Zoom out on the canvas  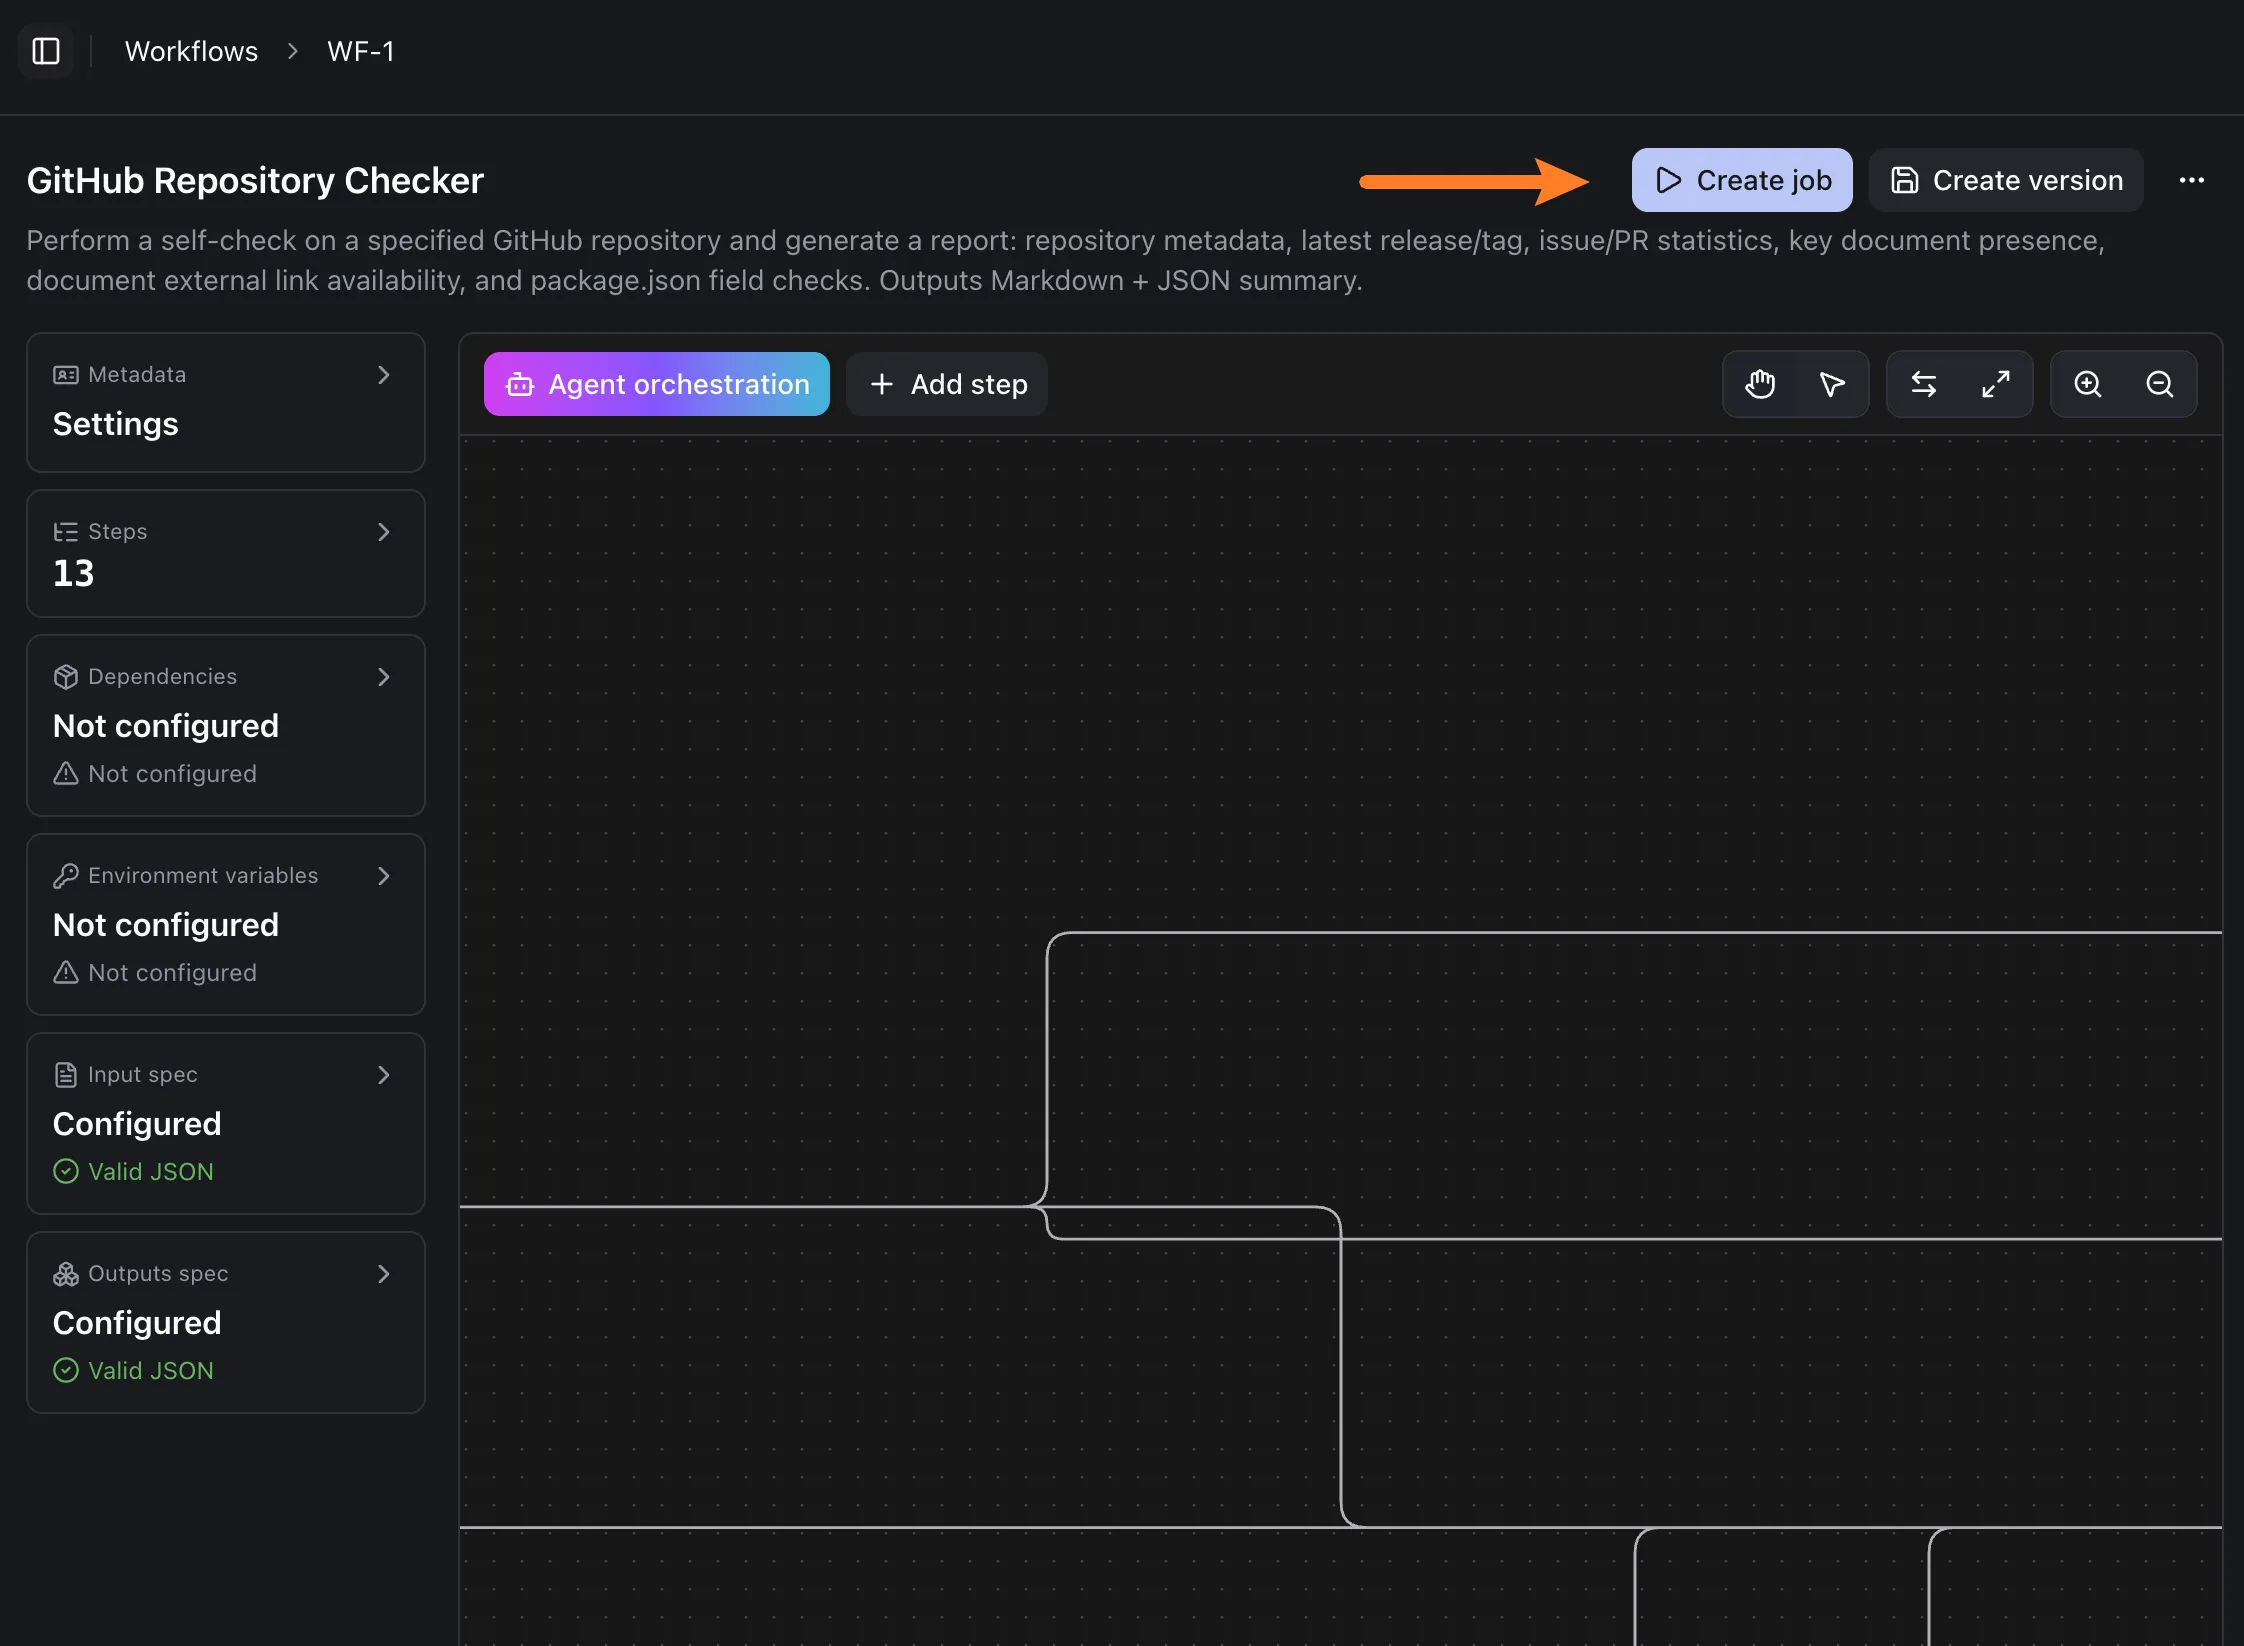click(x=2160, y=384)
